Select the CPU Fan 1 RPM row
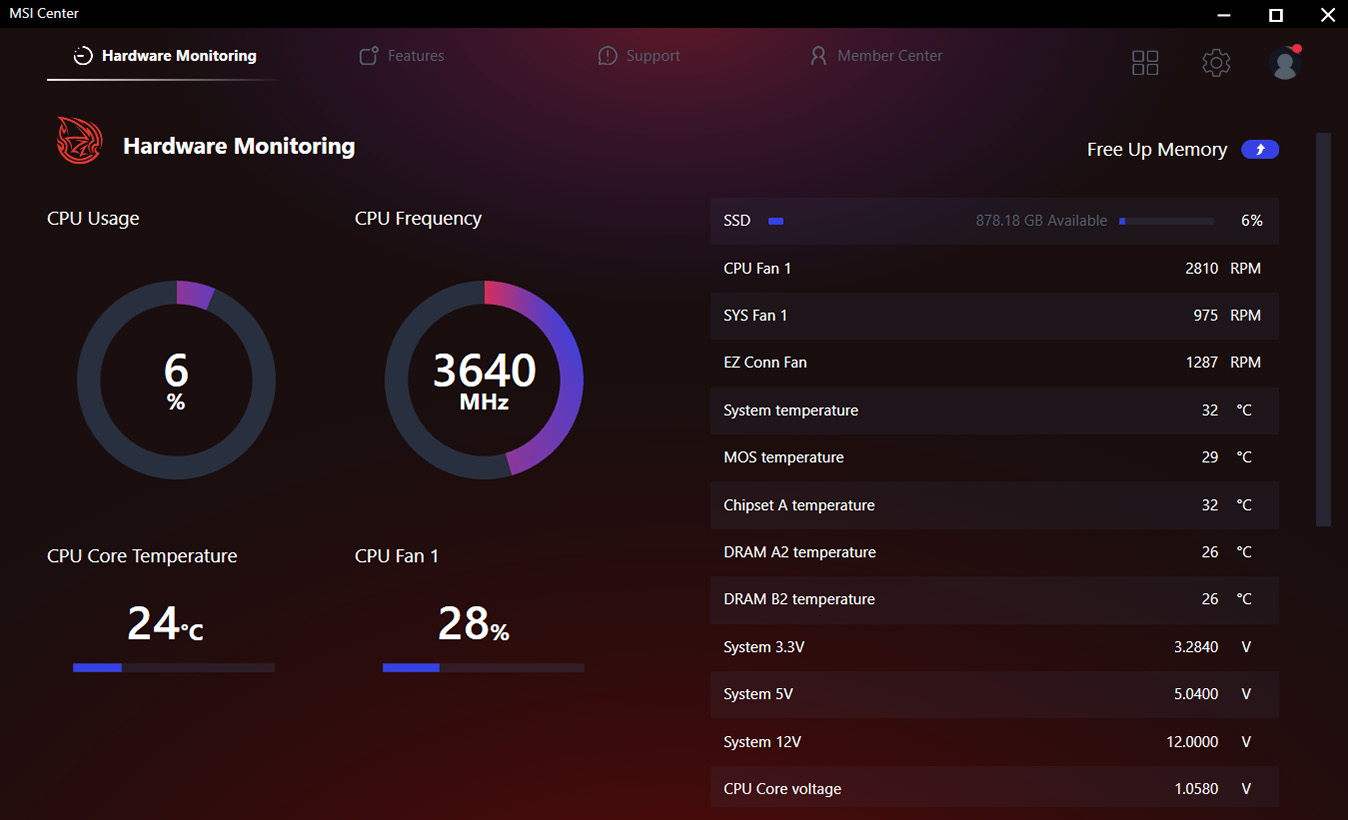The width and height of the screenshot is (1348, 820). [994, 268]
